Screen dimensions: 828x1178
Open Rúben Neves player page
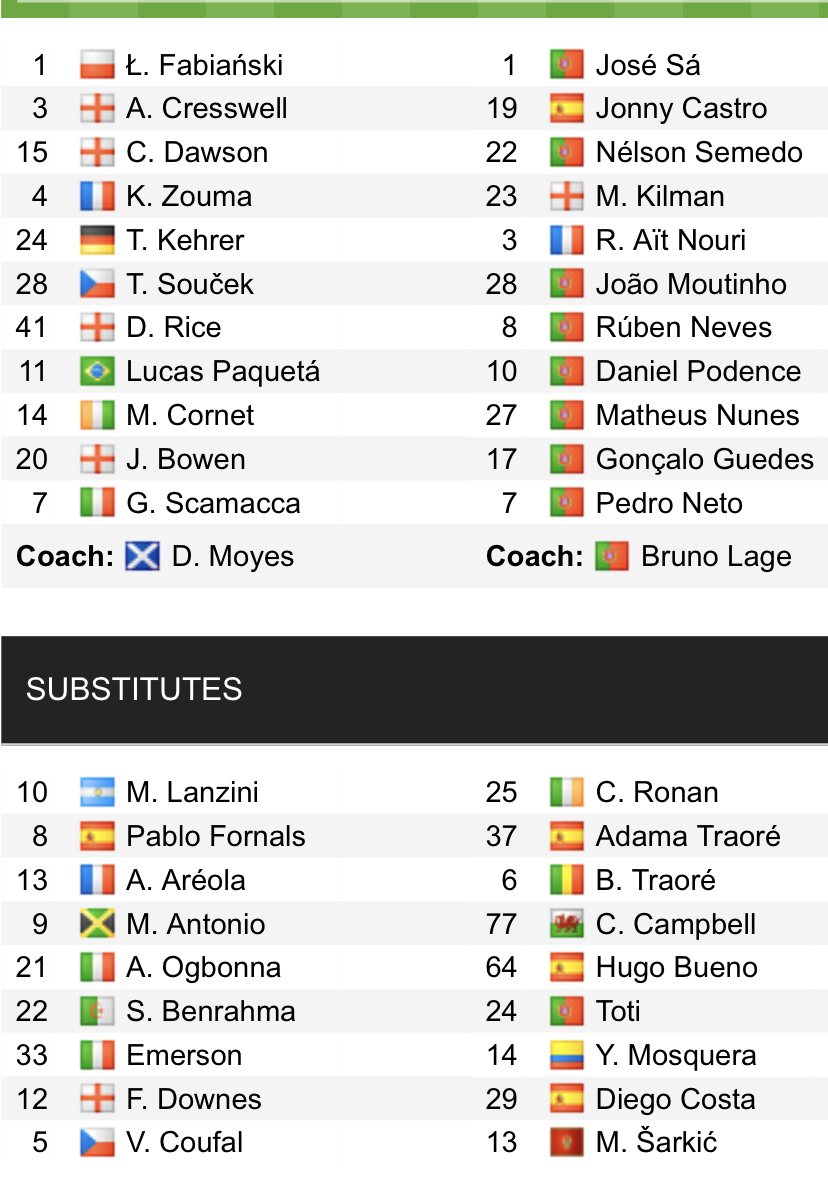pos(683,328)
